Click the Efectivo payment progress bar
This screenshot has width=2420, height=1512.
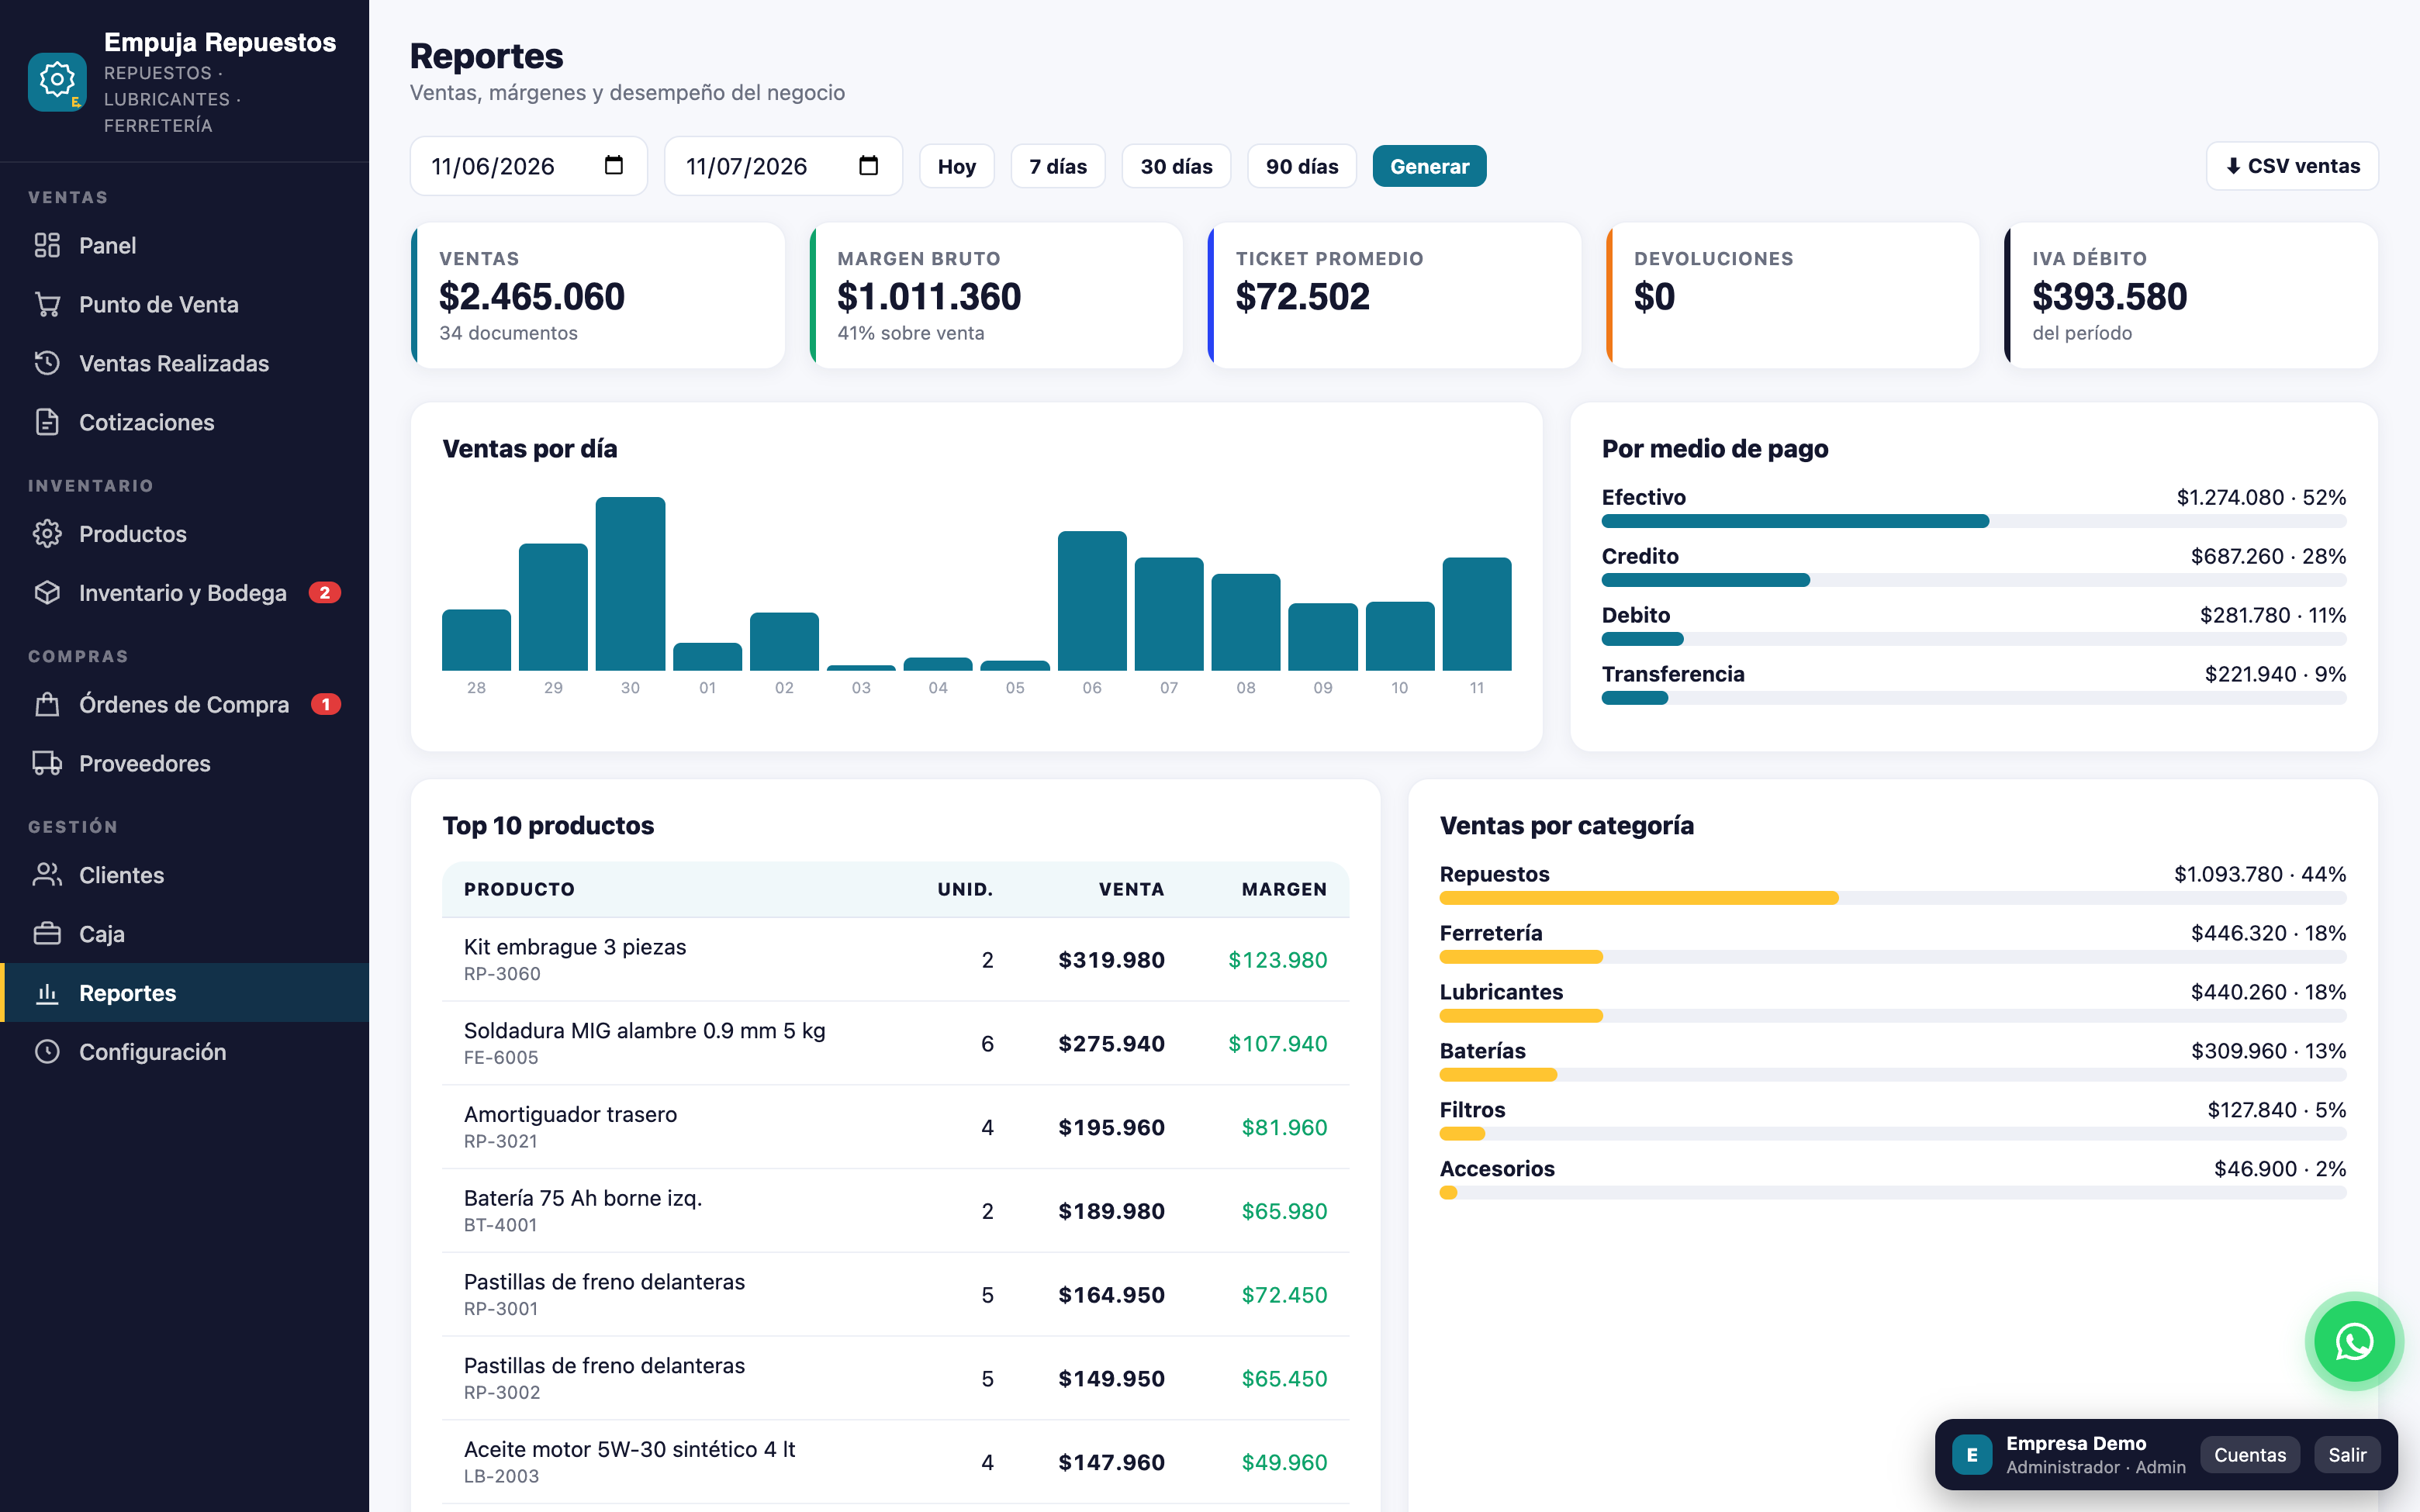(x=1973, y=521)
